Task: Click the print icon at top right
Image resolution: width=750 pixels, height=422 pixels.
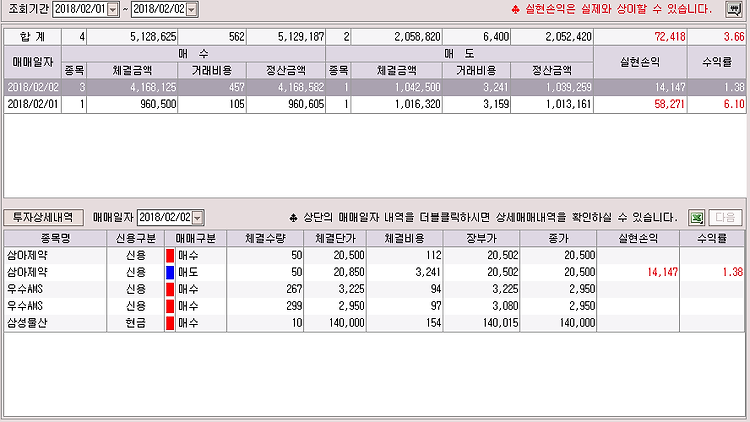Action: click(x=733, y=9)
